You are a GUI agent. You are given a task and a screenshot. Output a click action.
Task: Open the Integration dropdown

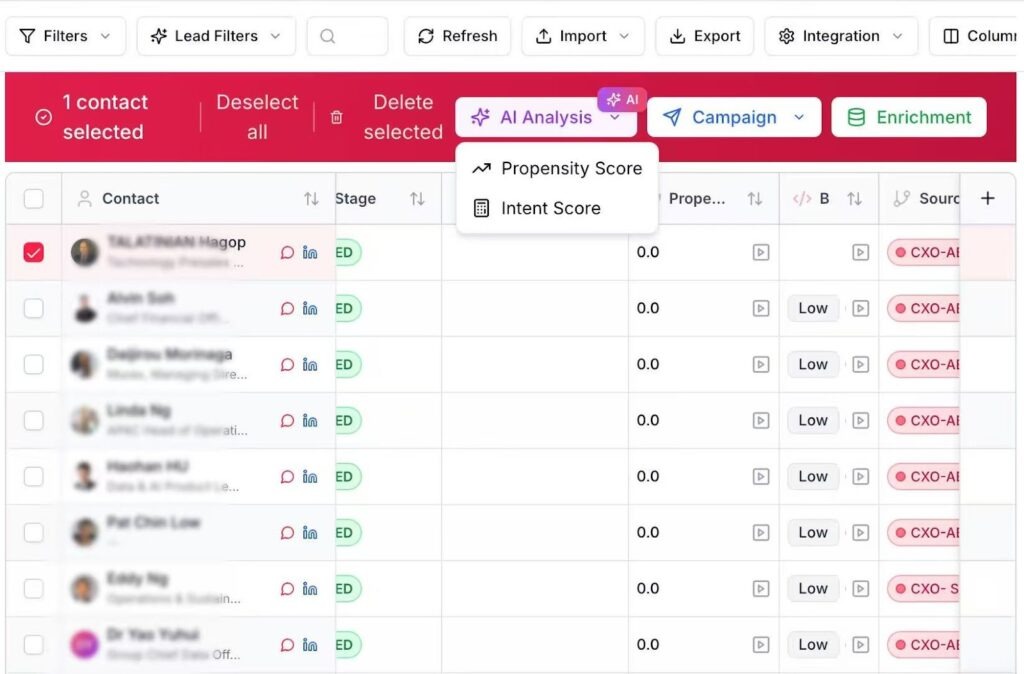tap(840, 36)
